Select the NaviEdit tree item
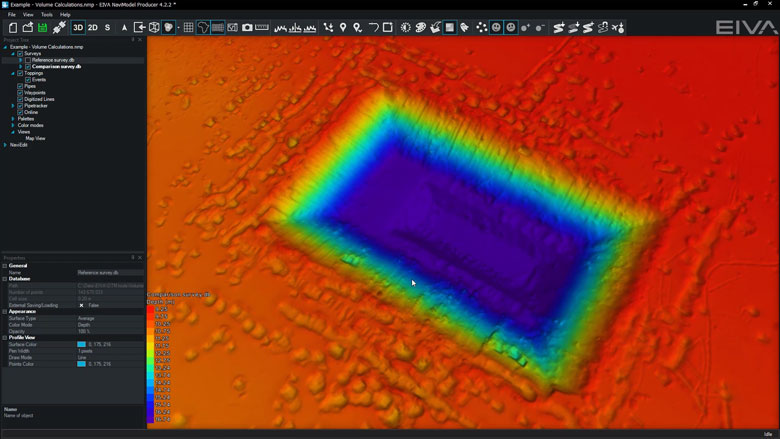The width and height of the screenshot is (780, 439). pyautogui.click(x=19, y=145)
